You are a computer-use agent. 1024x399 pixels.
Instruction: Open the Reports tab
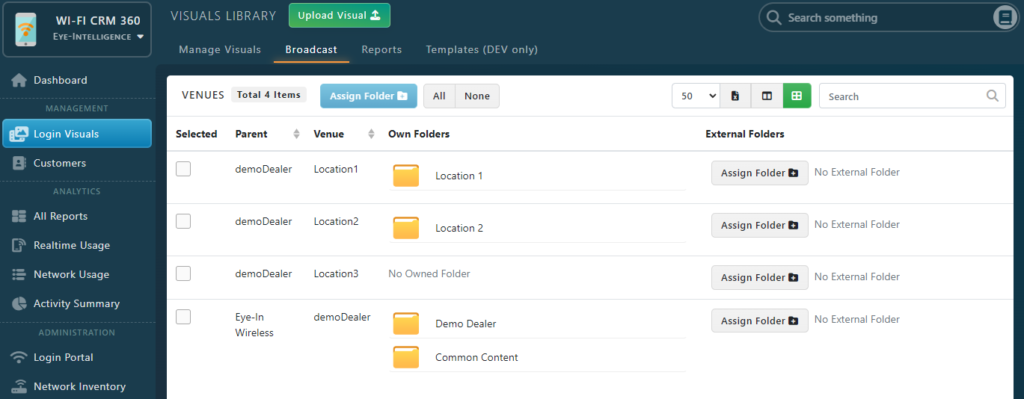381,50
